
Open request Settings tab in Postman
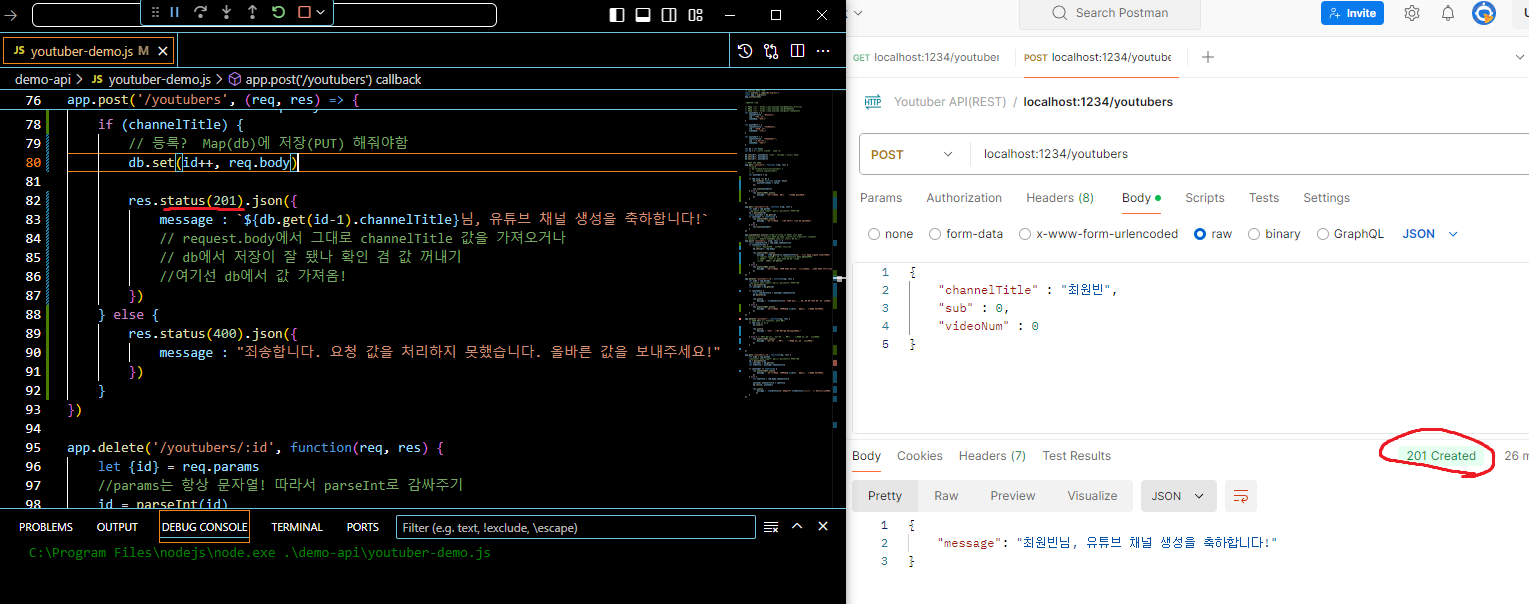[x=1327, y=198]
